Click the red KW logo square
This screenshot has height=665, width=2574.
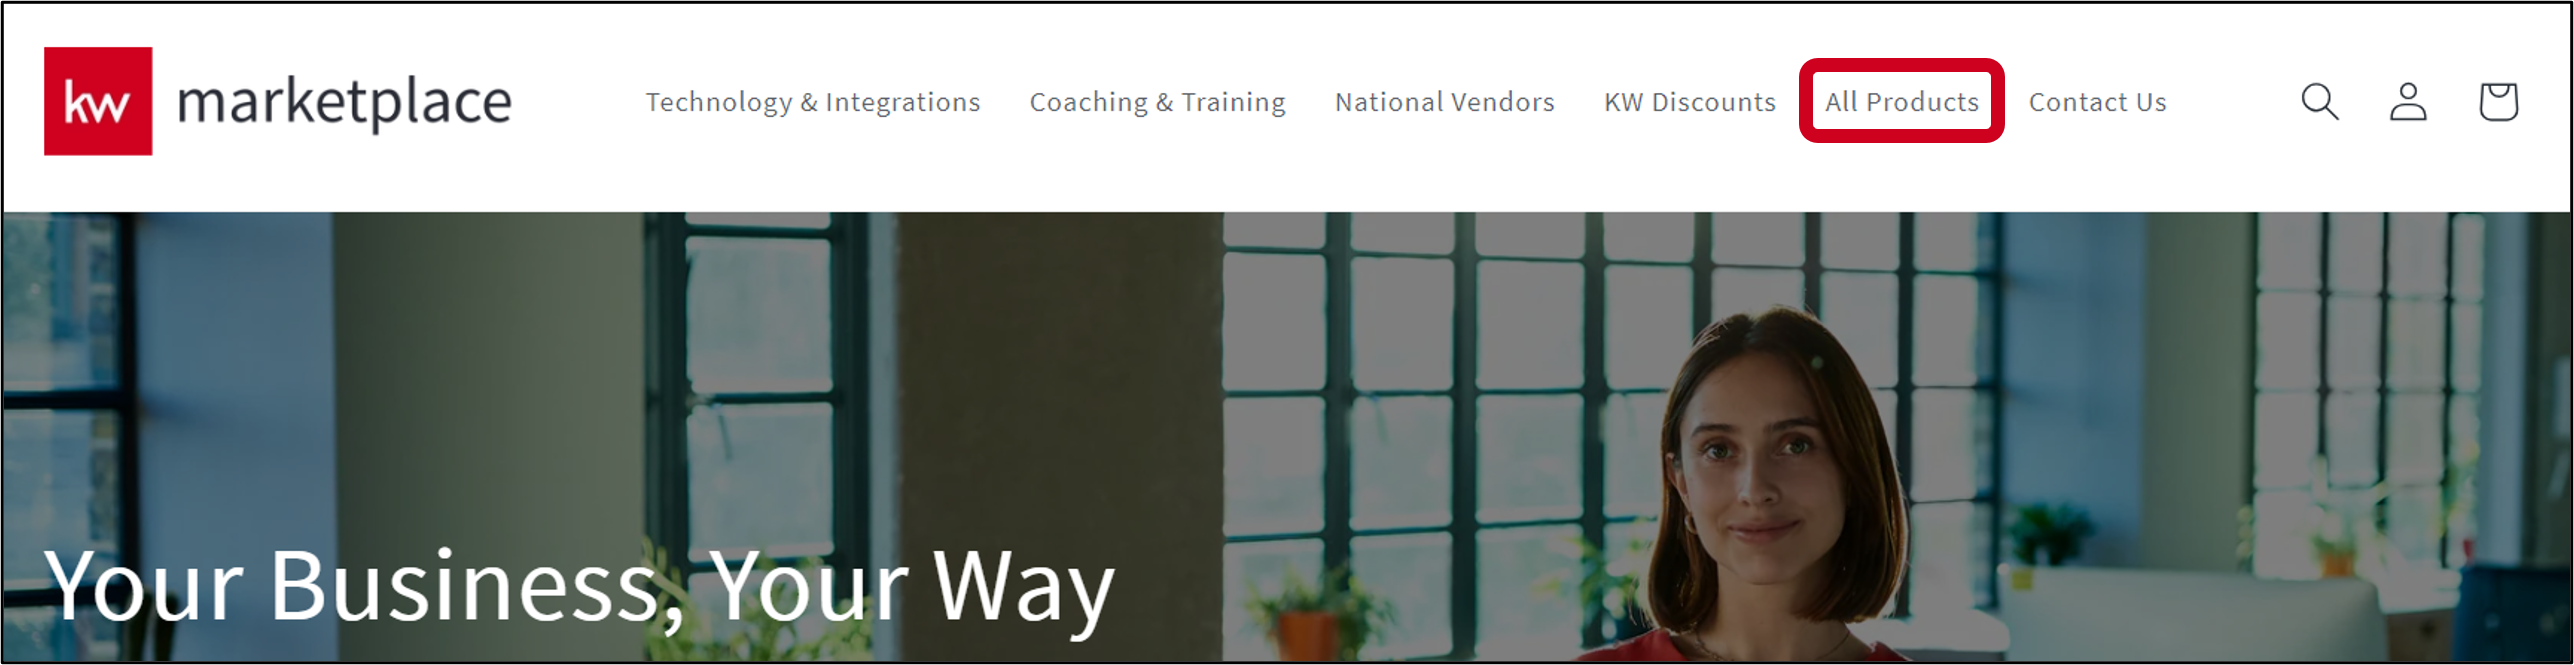tap(98, 101)
